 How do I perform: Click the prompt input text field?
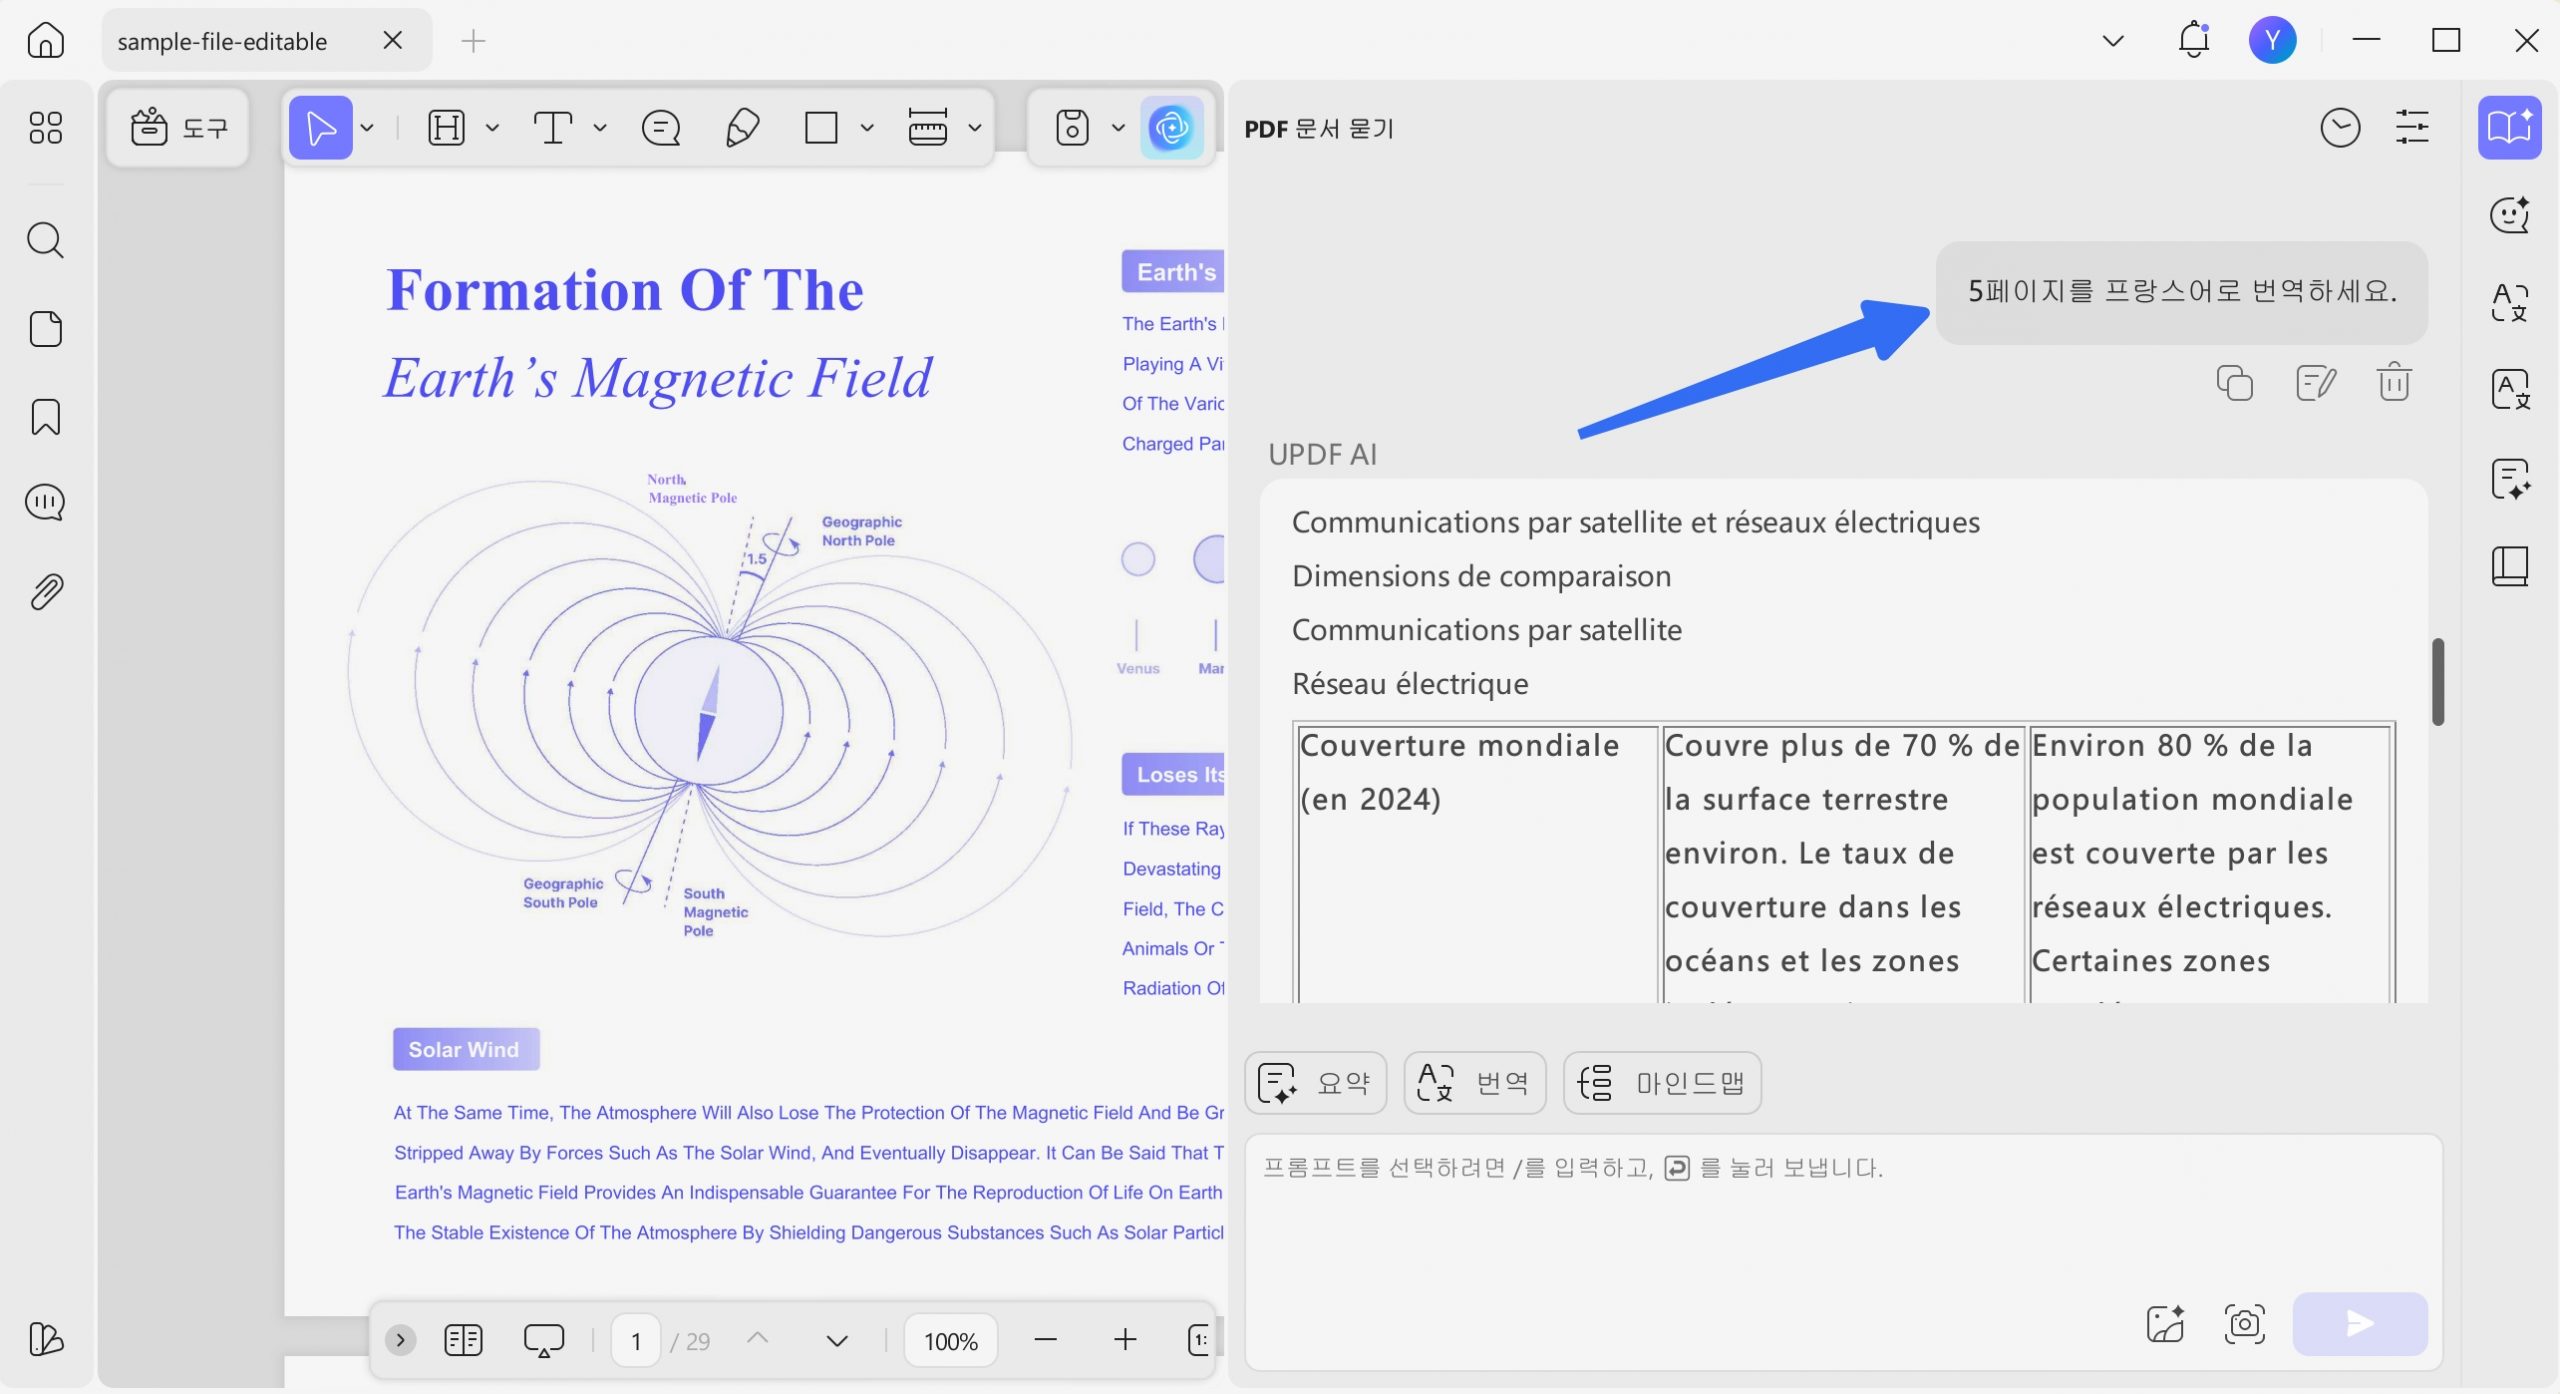click(1842, 1210)
